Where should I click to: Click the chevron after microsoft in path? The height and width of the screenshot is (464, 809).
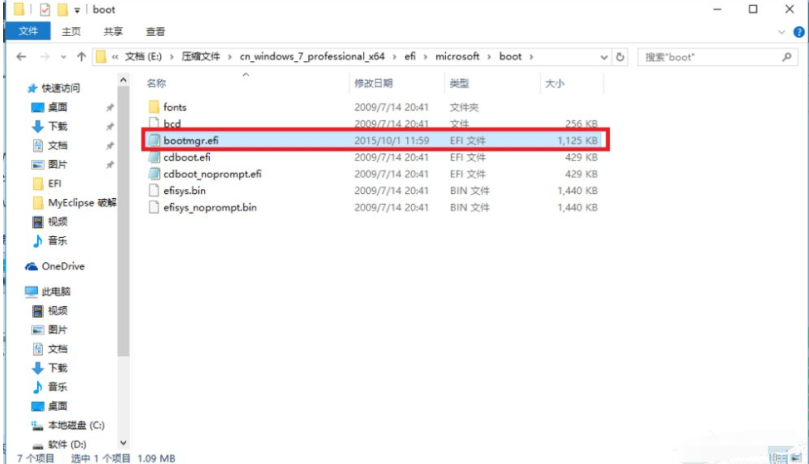[x=489, y=57]
